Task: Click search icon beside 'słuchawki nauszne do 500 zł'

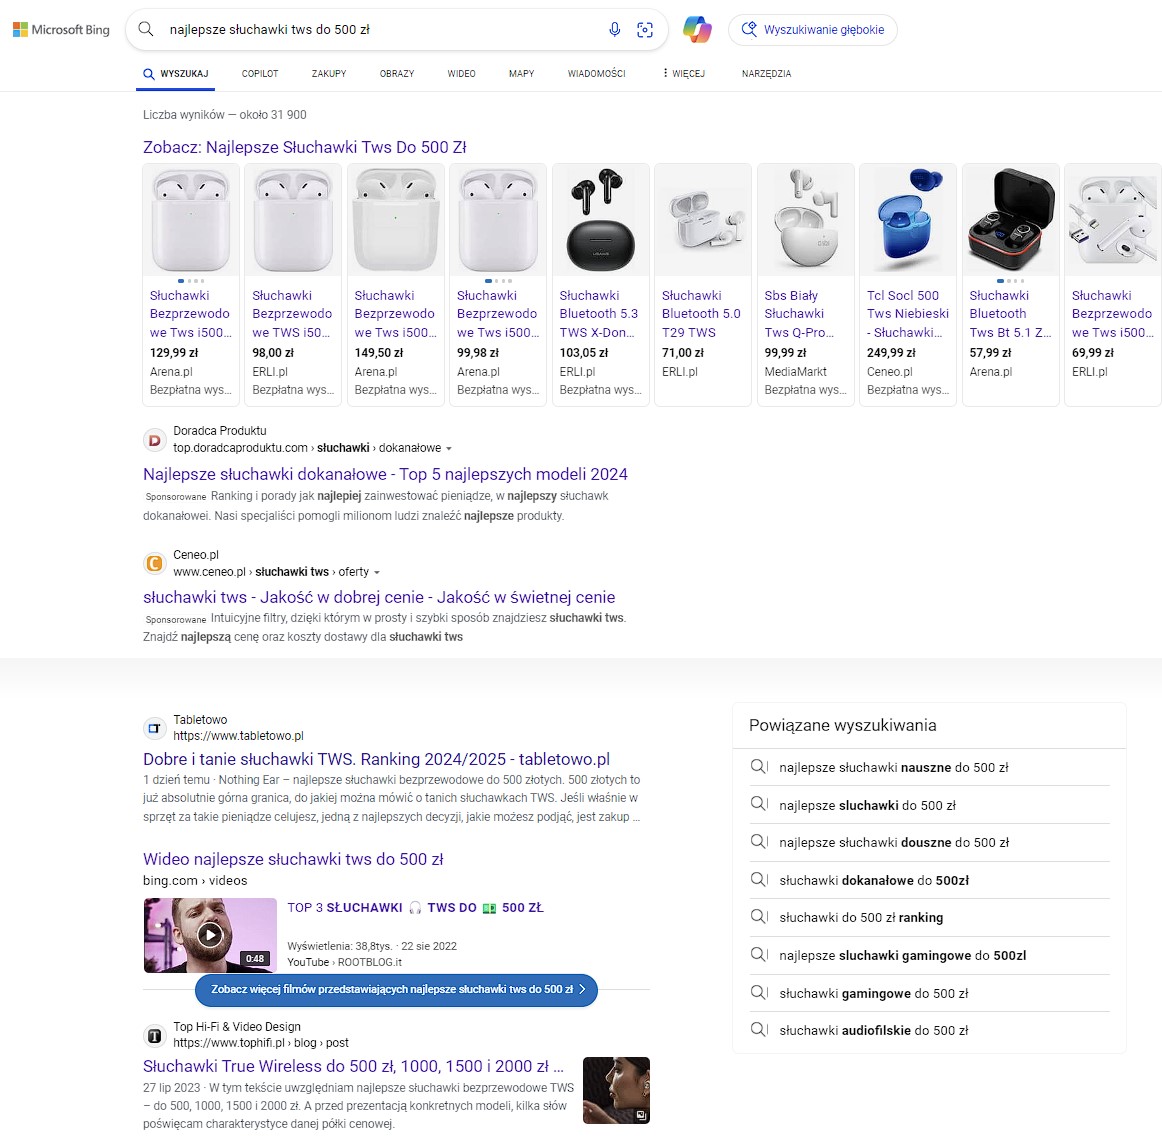Action: pos(759,767)
